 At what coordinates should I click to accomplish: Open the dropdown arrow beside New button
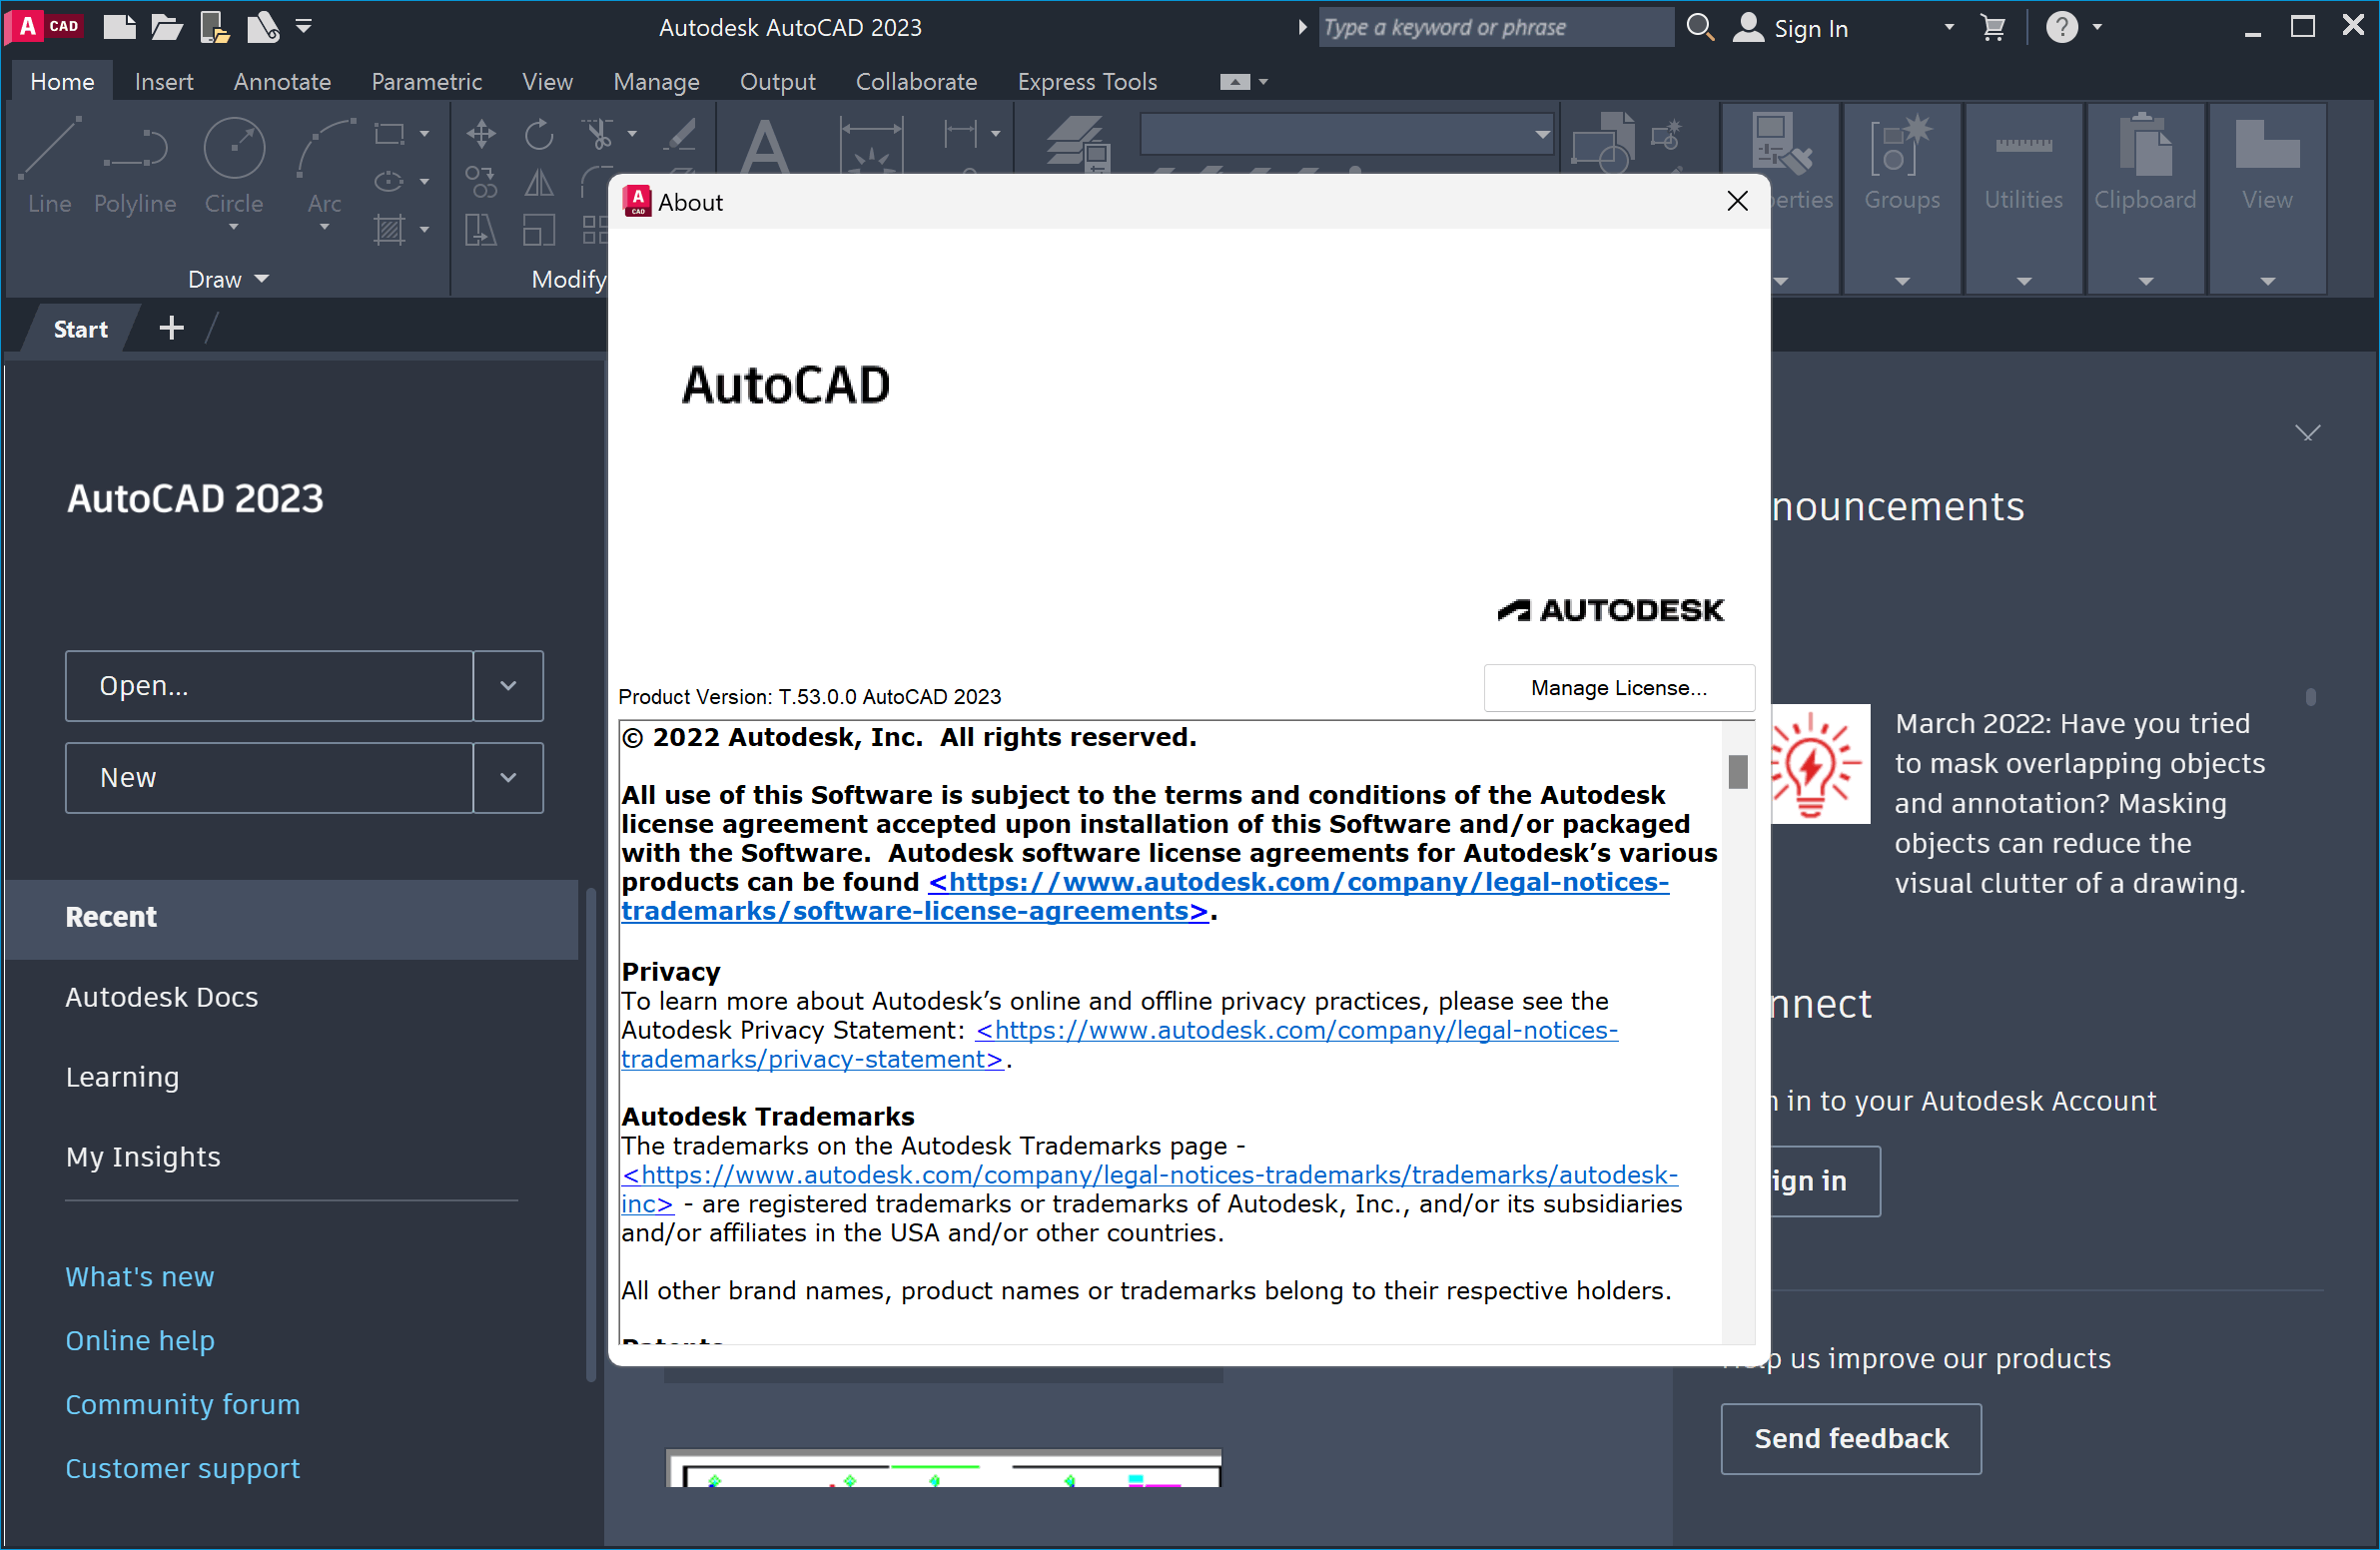tap(508, 778)
